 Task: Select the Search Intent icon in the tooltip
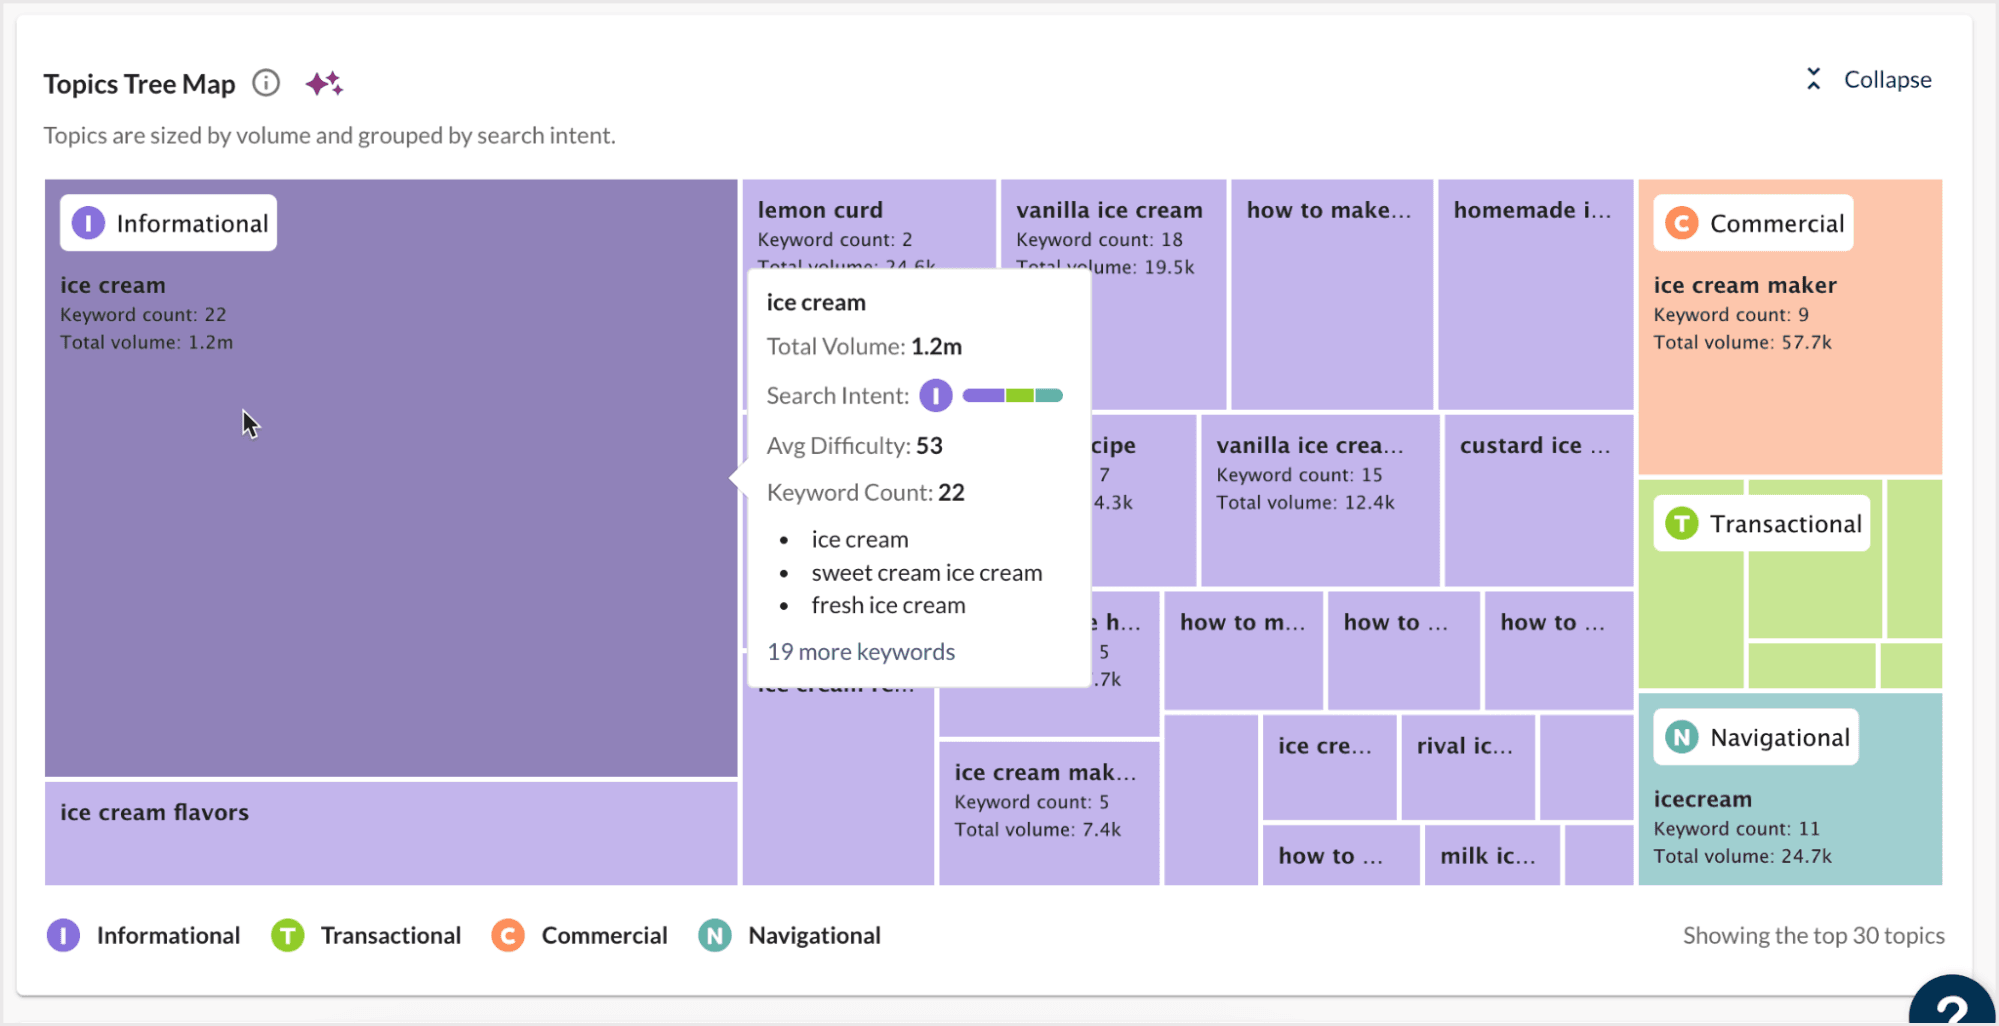tap(935, 395)
